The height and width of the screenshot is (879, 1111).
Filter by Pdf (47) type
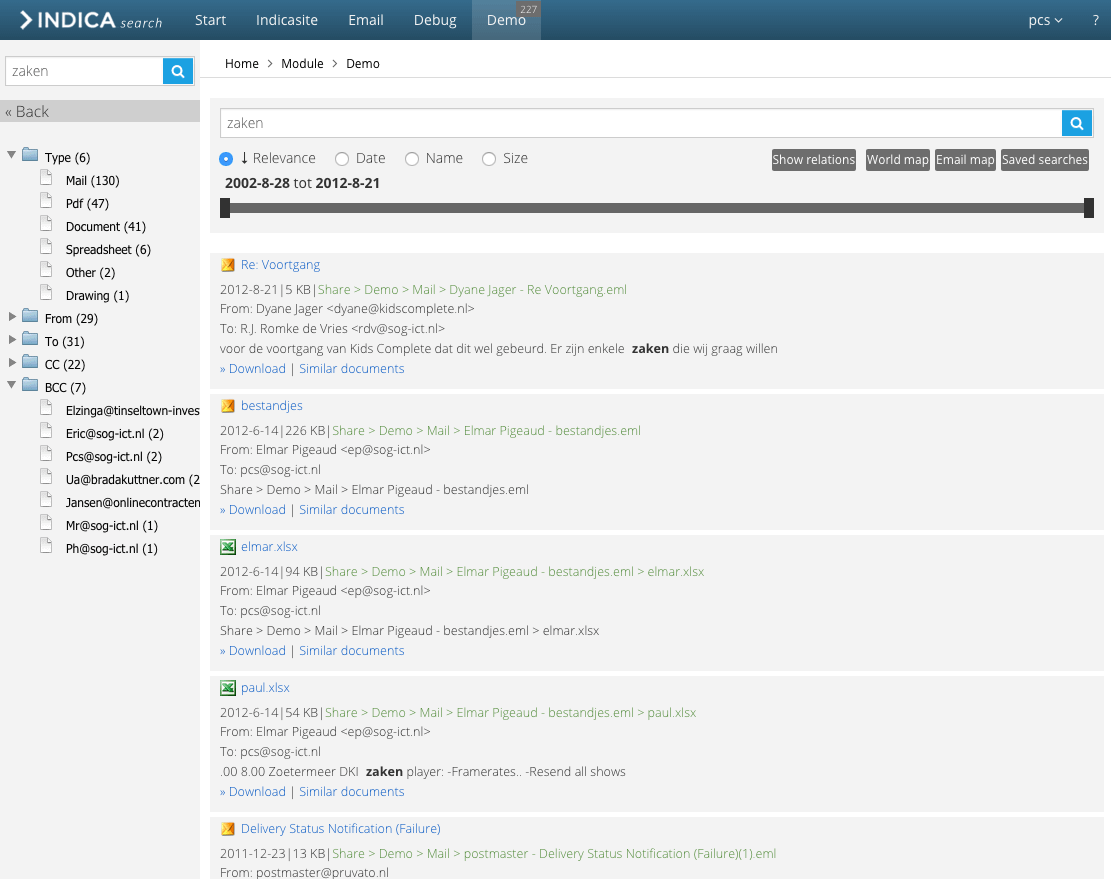coord(87,204)
